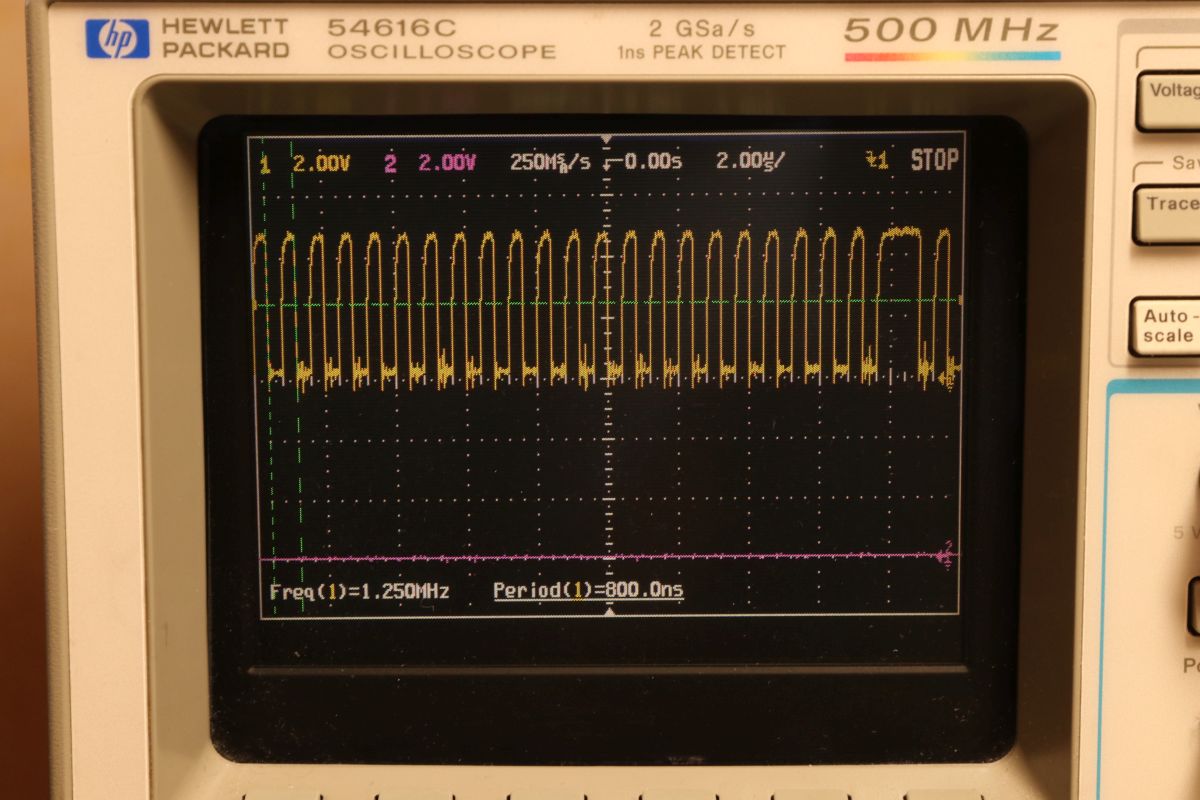The width and height of the screenshot is (1200, 800).
Task: Select channel 1 2.00V scale readout
Action: [321, 163]
